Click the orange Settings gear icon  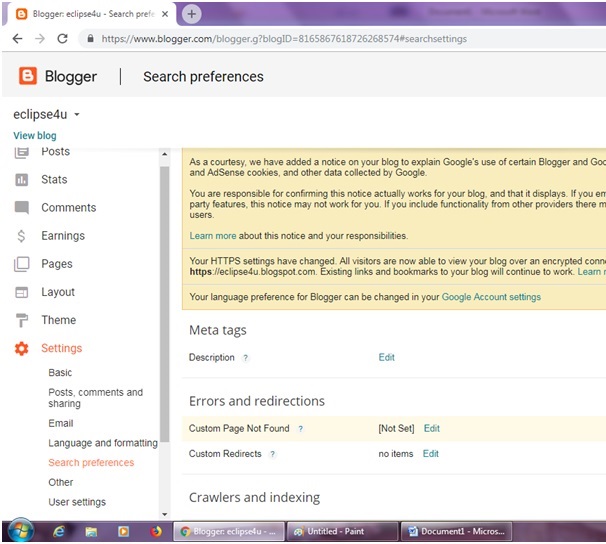22,348
